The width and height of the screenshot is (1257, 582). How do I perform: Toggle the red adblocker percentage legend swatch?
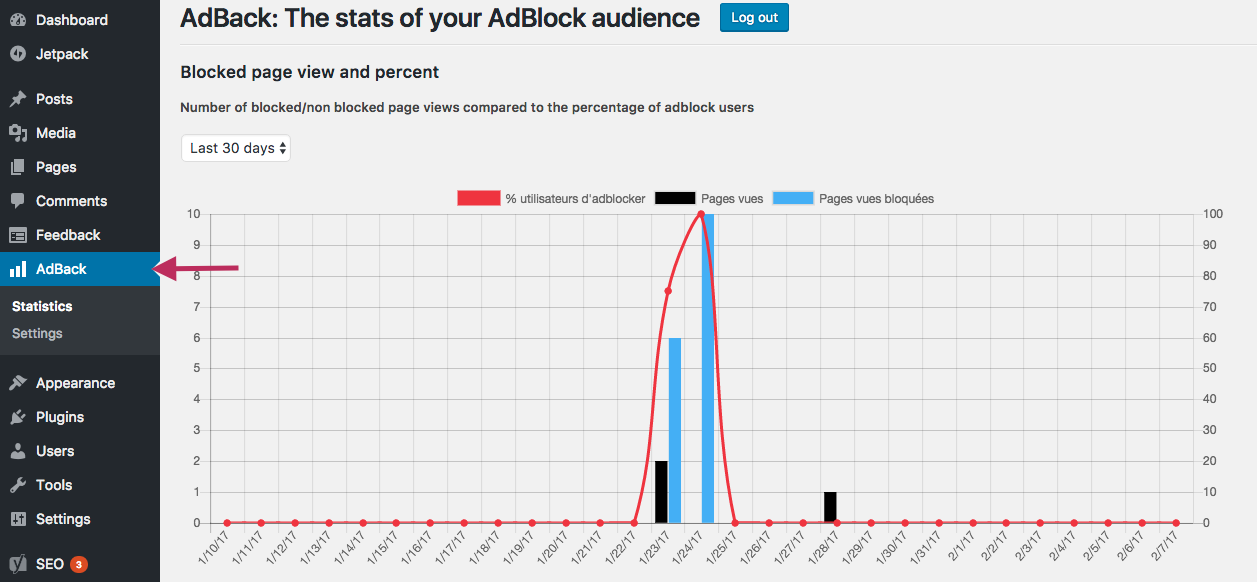pos(478,198)
